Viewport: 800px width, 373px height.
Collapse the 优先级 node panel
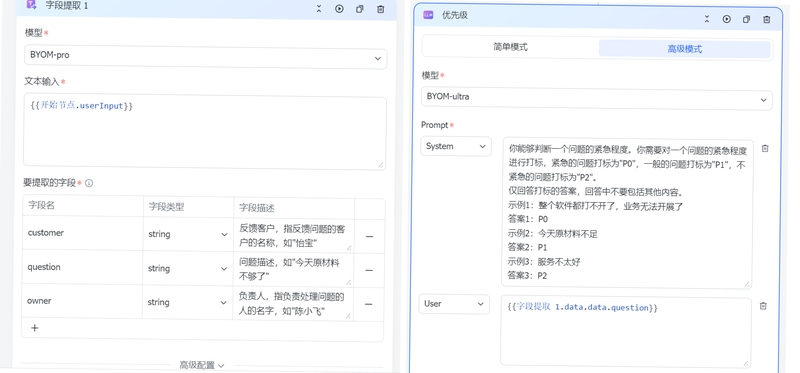(x=707, y=19)
